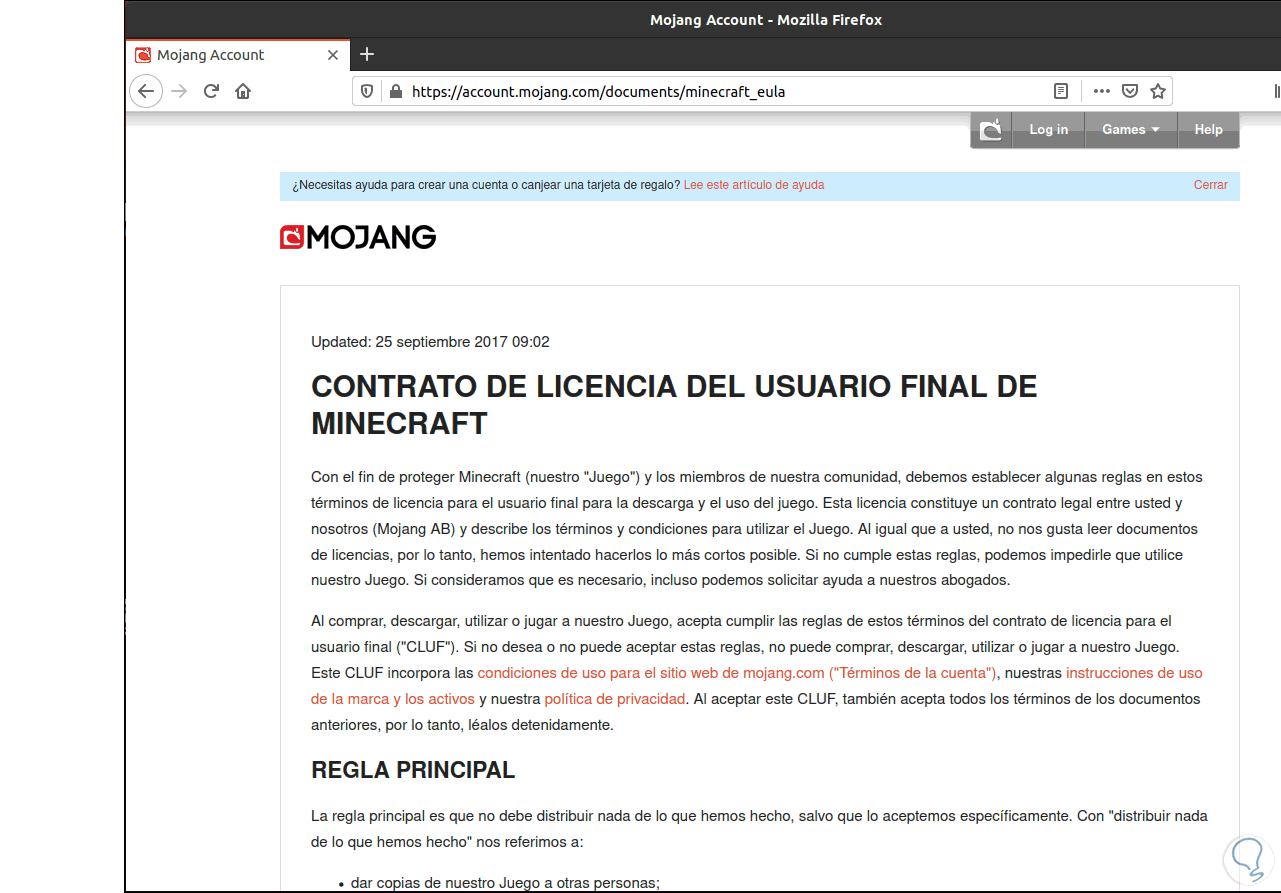Dismiss the help banner with Cerrar
This screenshot has width=1281, height=893.
coord(1211,185)
